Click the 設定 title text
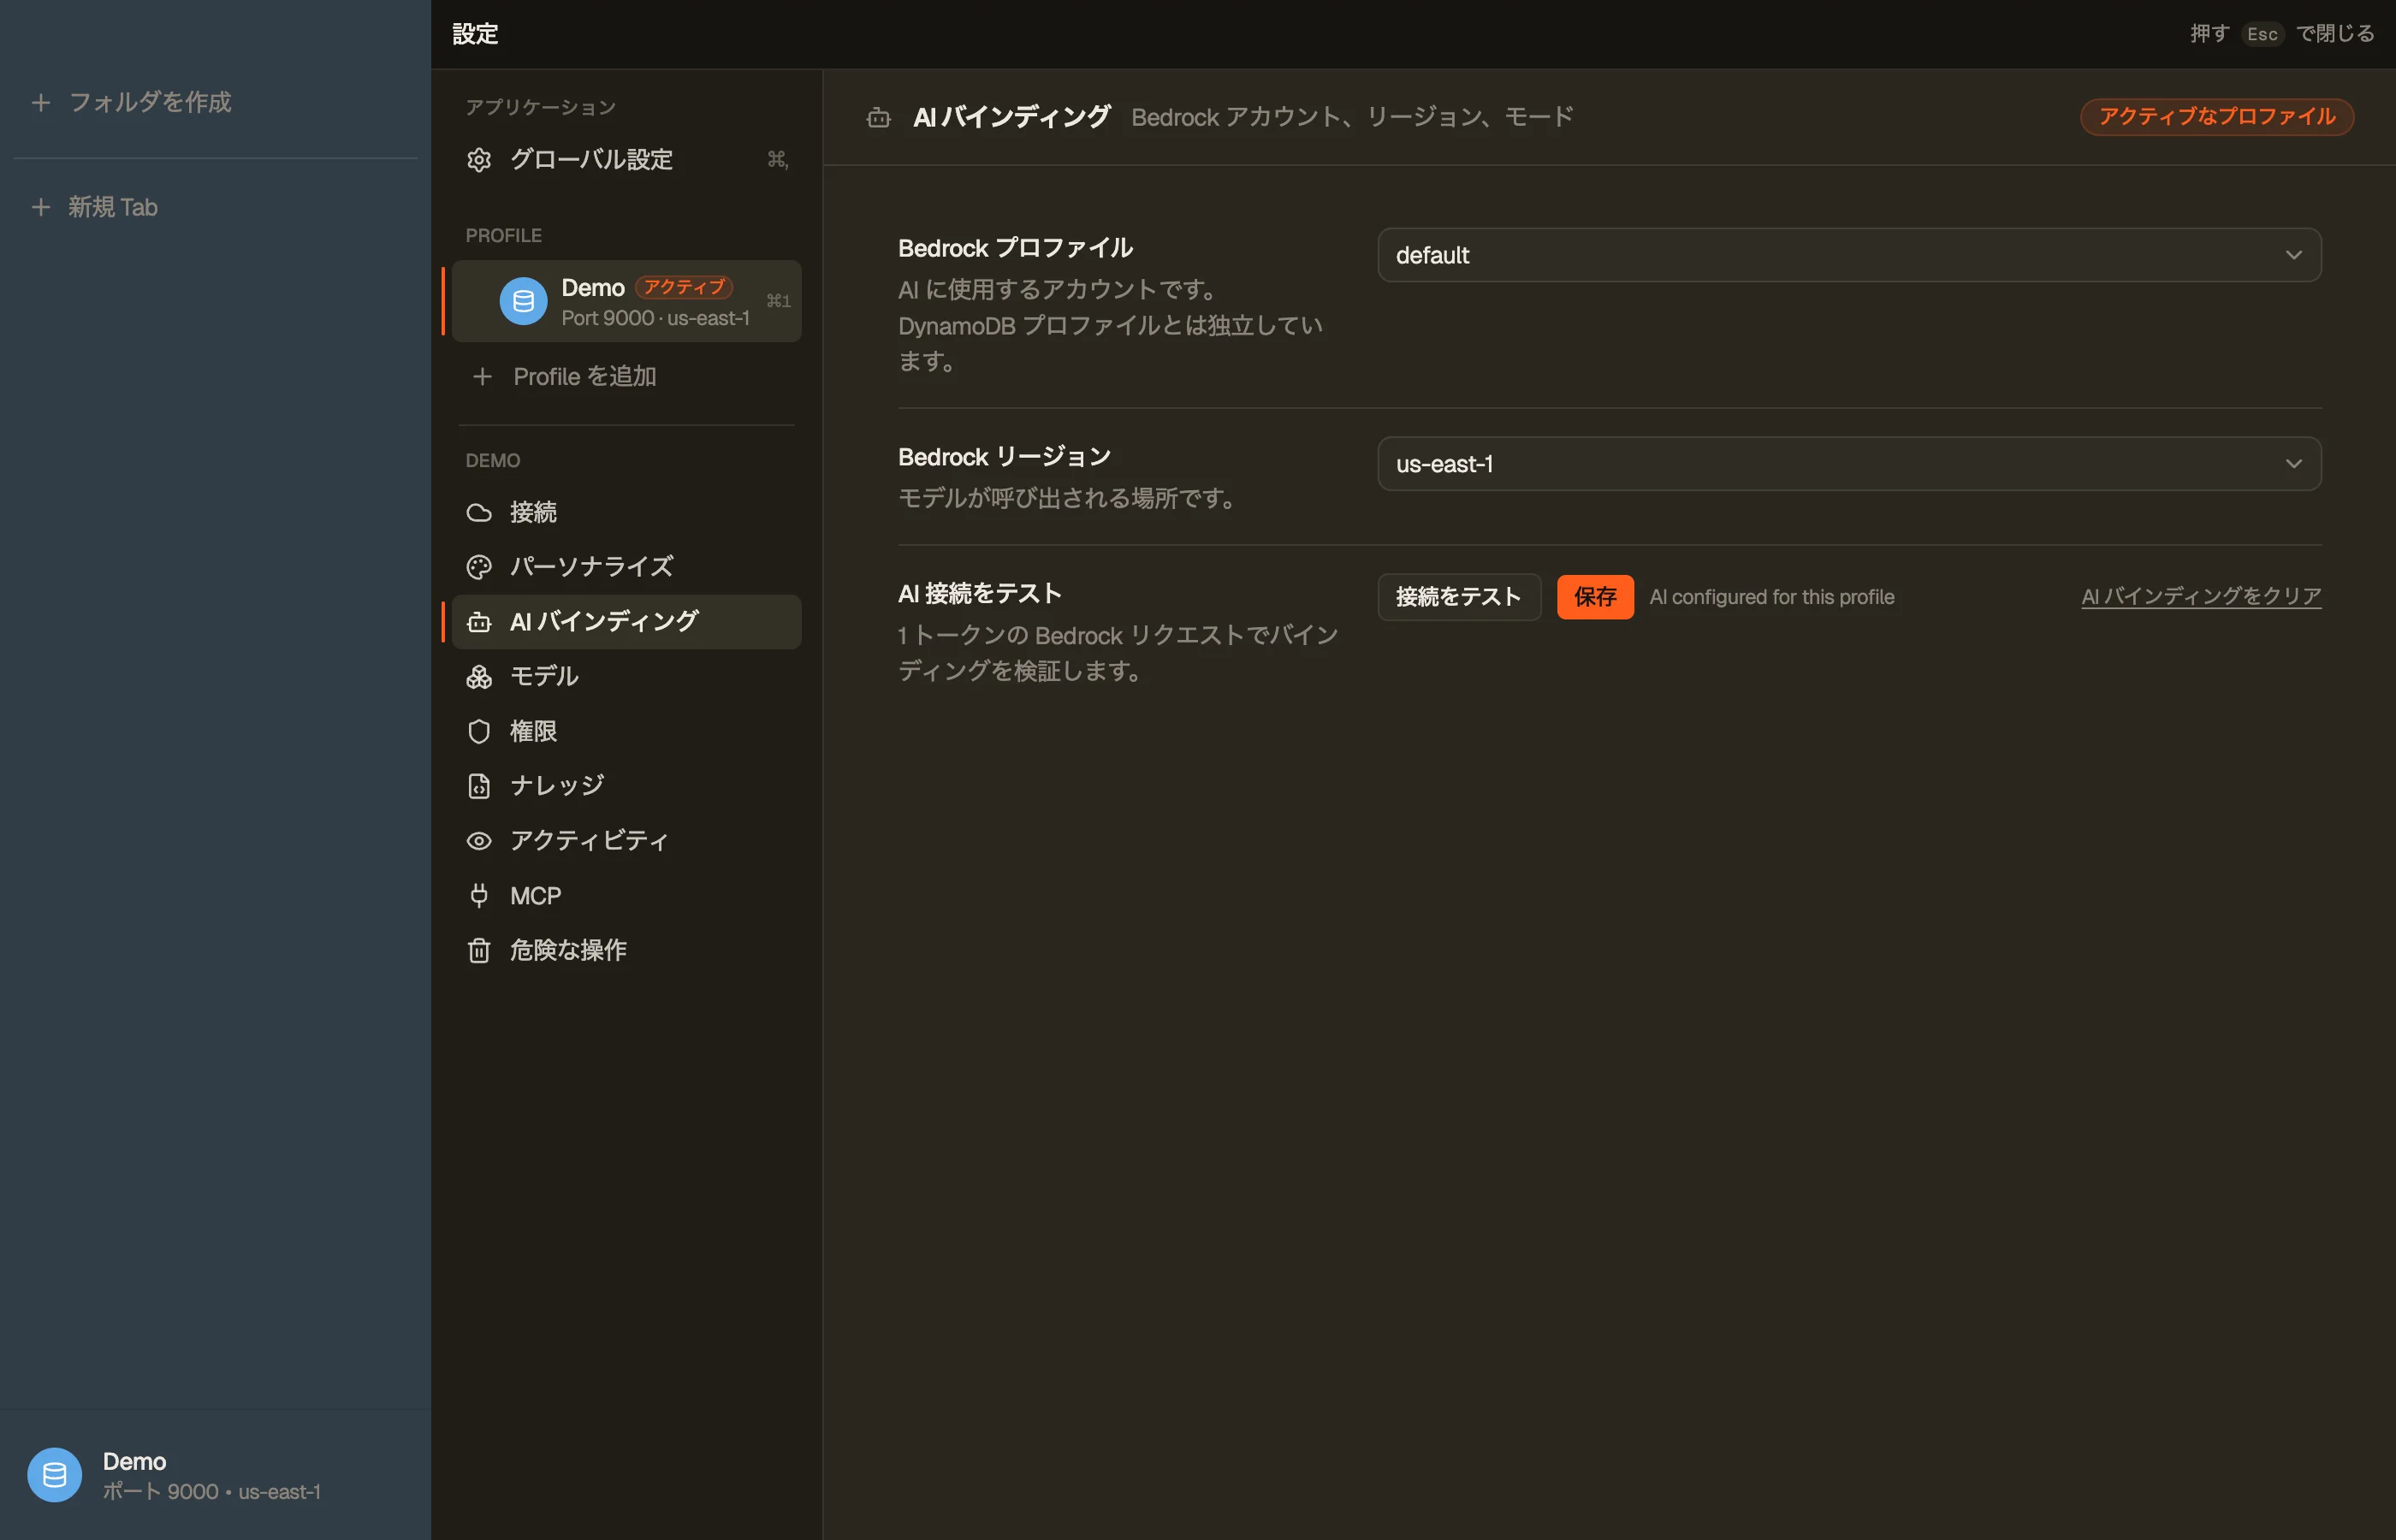The image size is (2396, 1540). pyautogui.click(x=475, y=34)
